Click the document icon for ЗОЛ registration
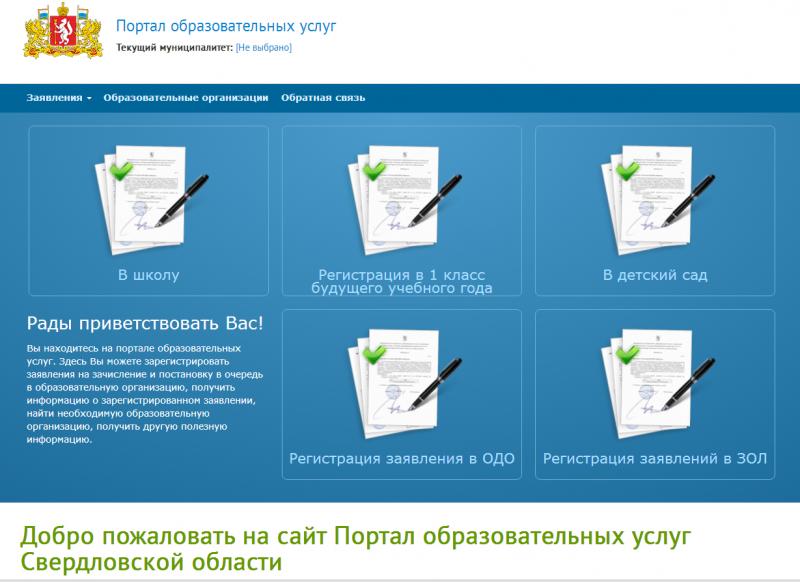The height and width of the screenshot is (582, 800). 655,380
